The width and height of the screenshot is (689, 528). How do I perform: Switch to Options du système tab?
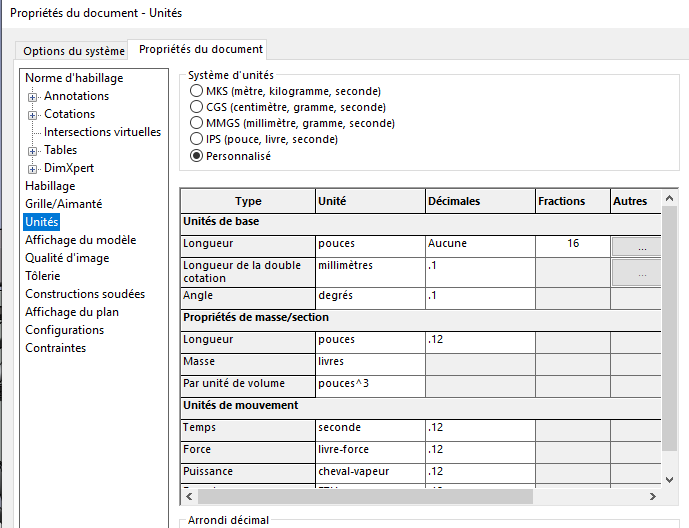(x=74, y=51)
